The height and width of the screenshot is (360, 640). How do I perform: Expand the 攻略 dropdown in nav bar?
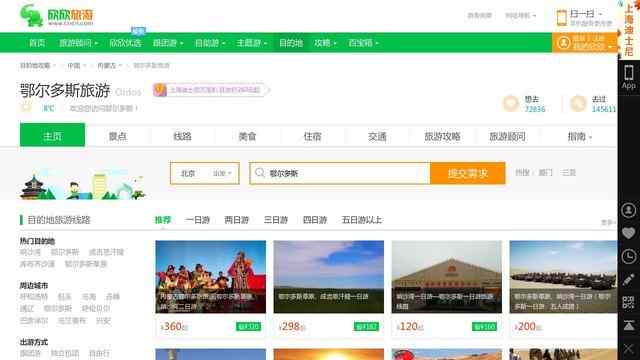[325, 43]
